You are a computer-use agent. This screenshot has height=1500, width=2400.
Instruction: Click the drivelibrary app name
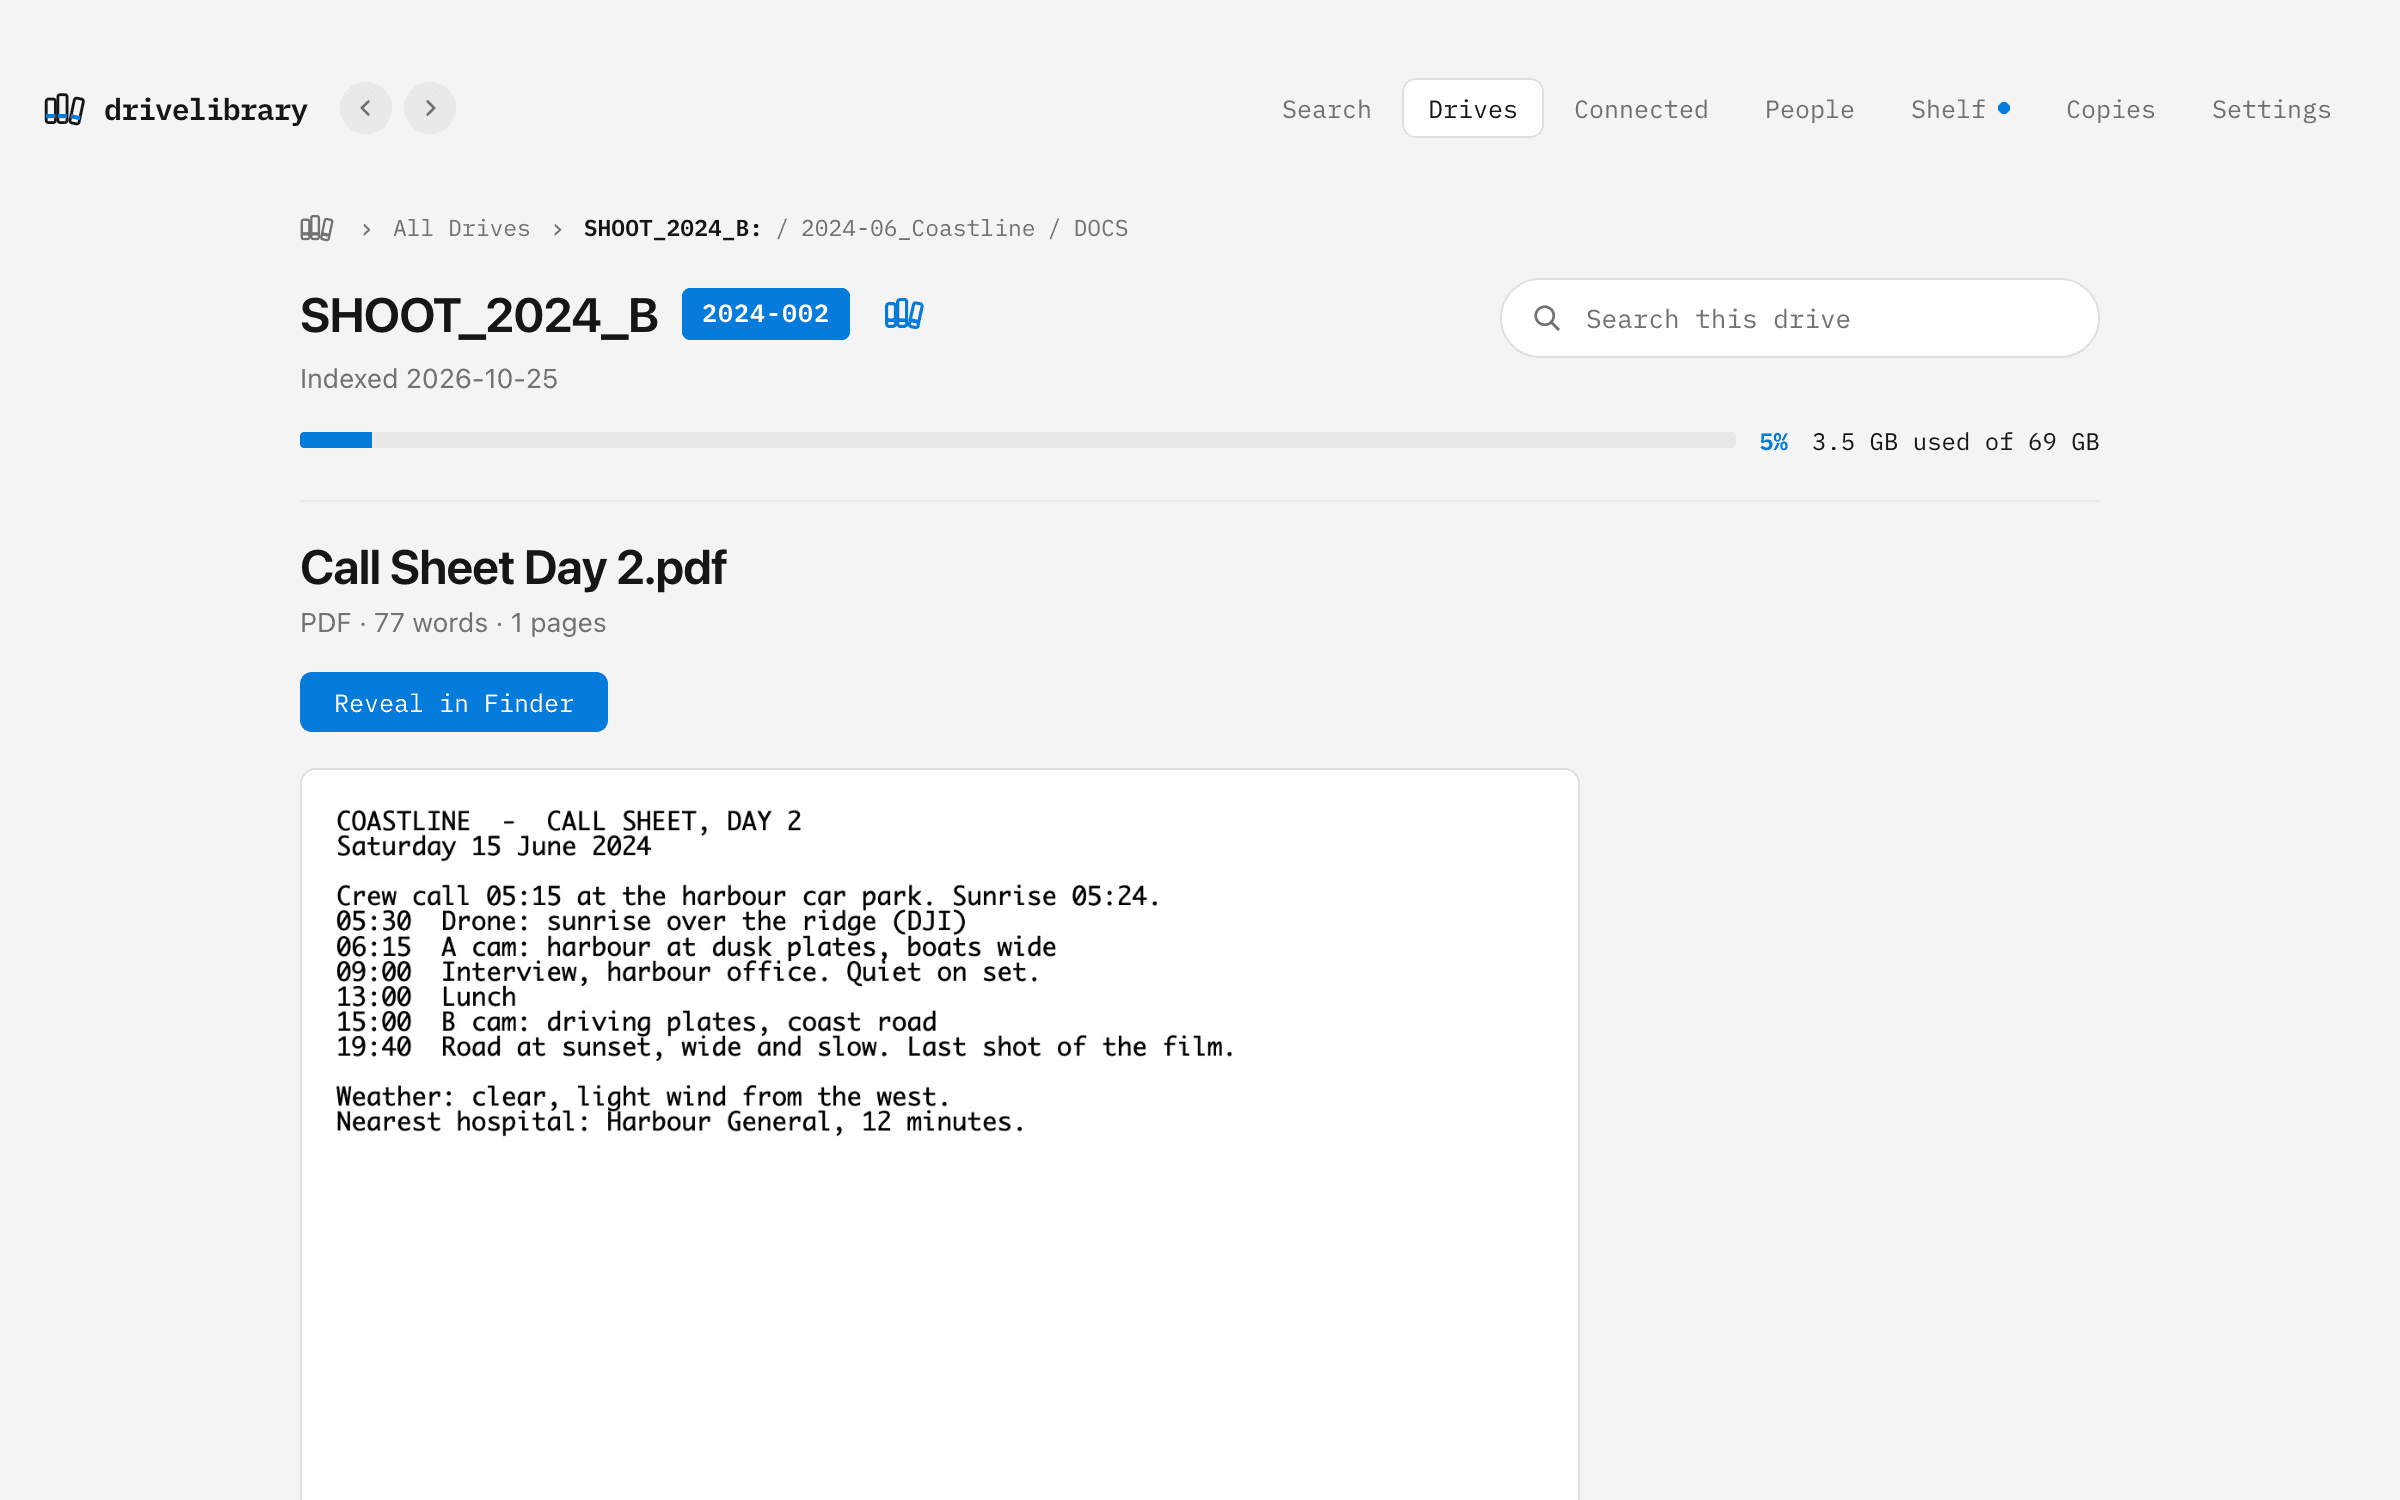click(x=205, y=109)
